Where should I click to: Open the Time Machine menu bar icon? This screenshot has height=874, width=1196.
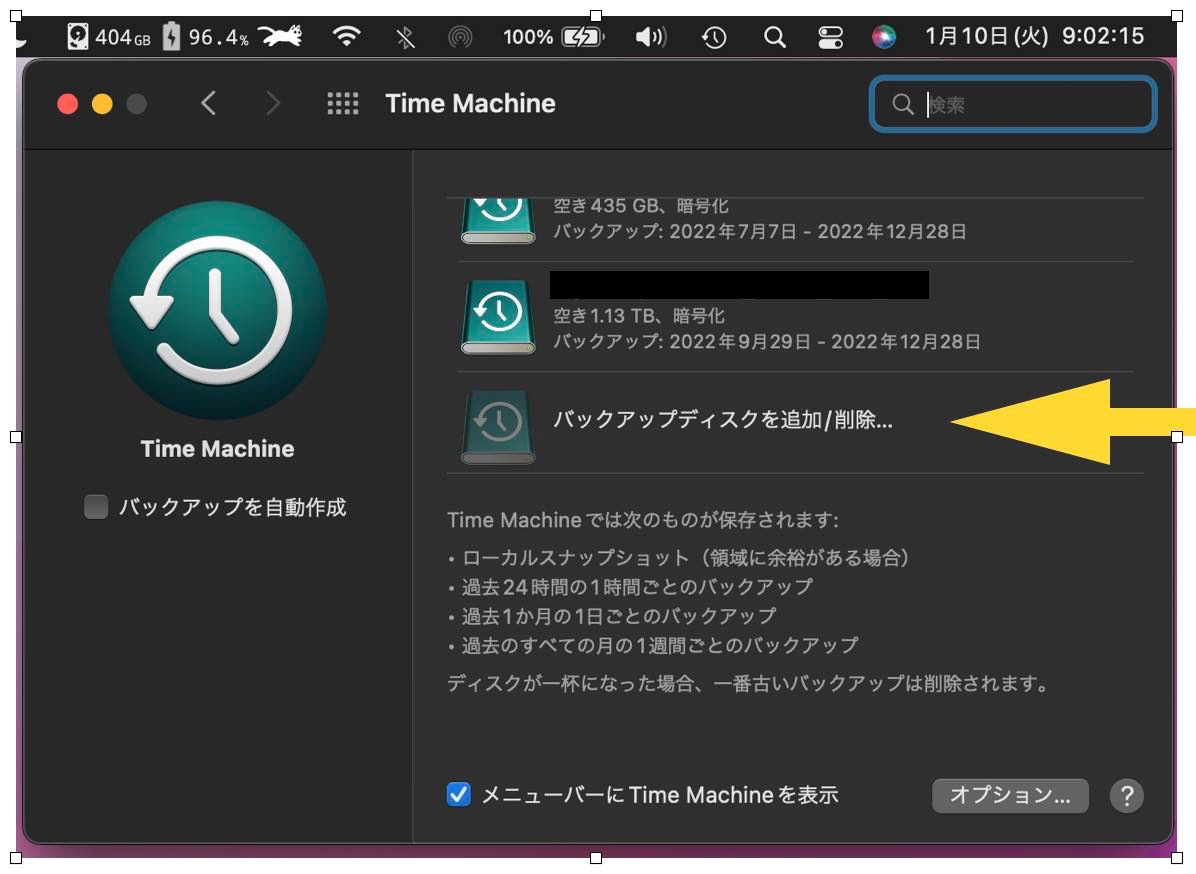pyautogui.click(x=714, y=37)
